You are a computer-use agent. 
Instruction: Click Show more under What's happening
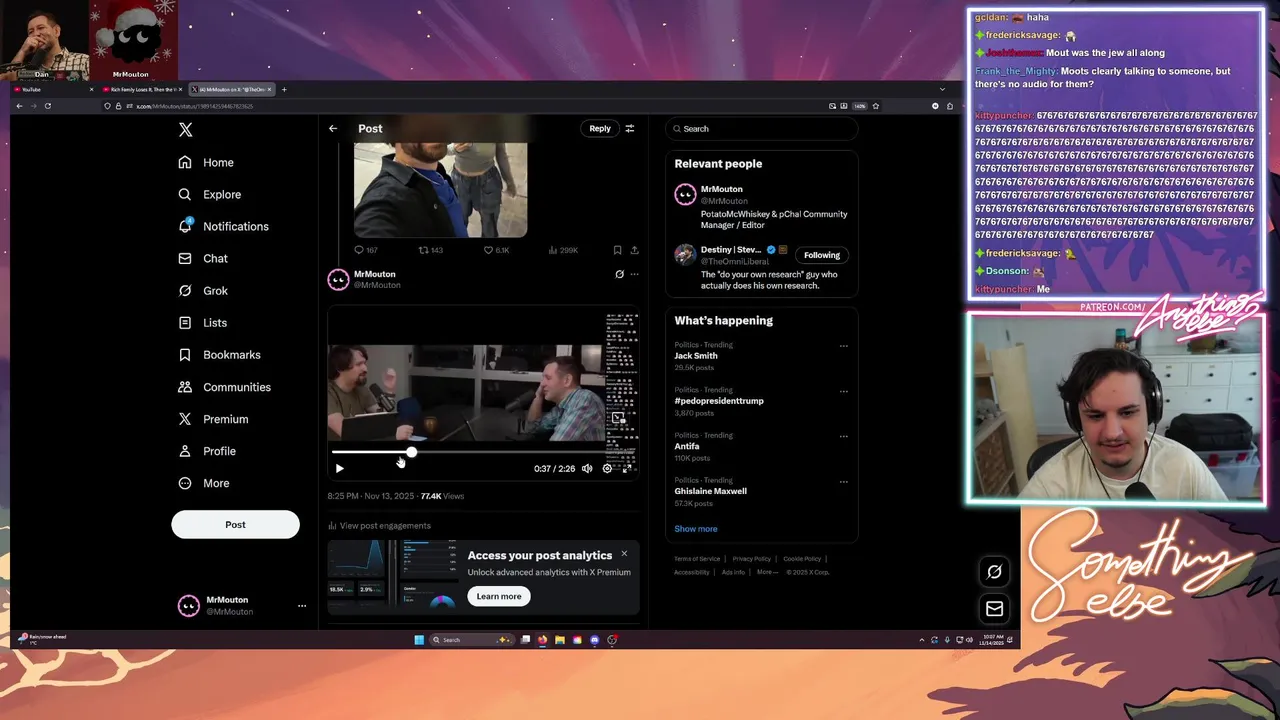[696, 529]
